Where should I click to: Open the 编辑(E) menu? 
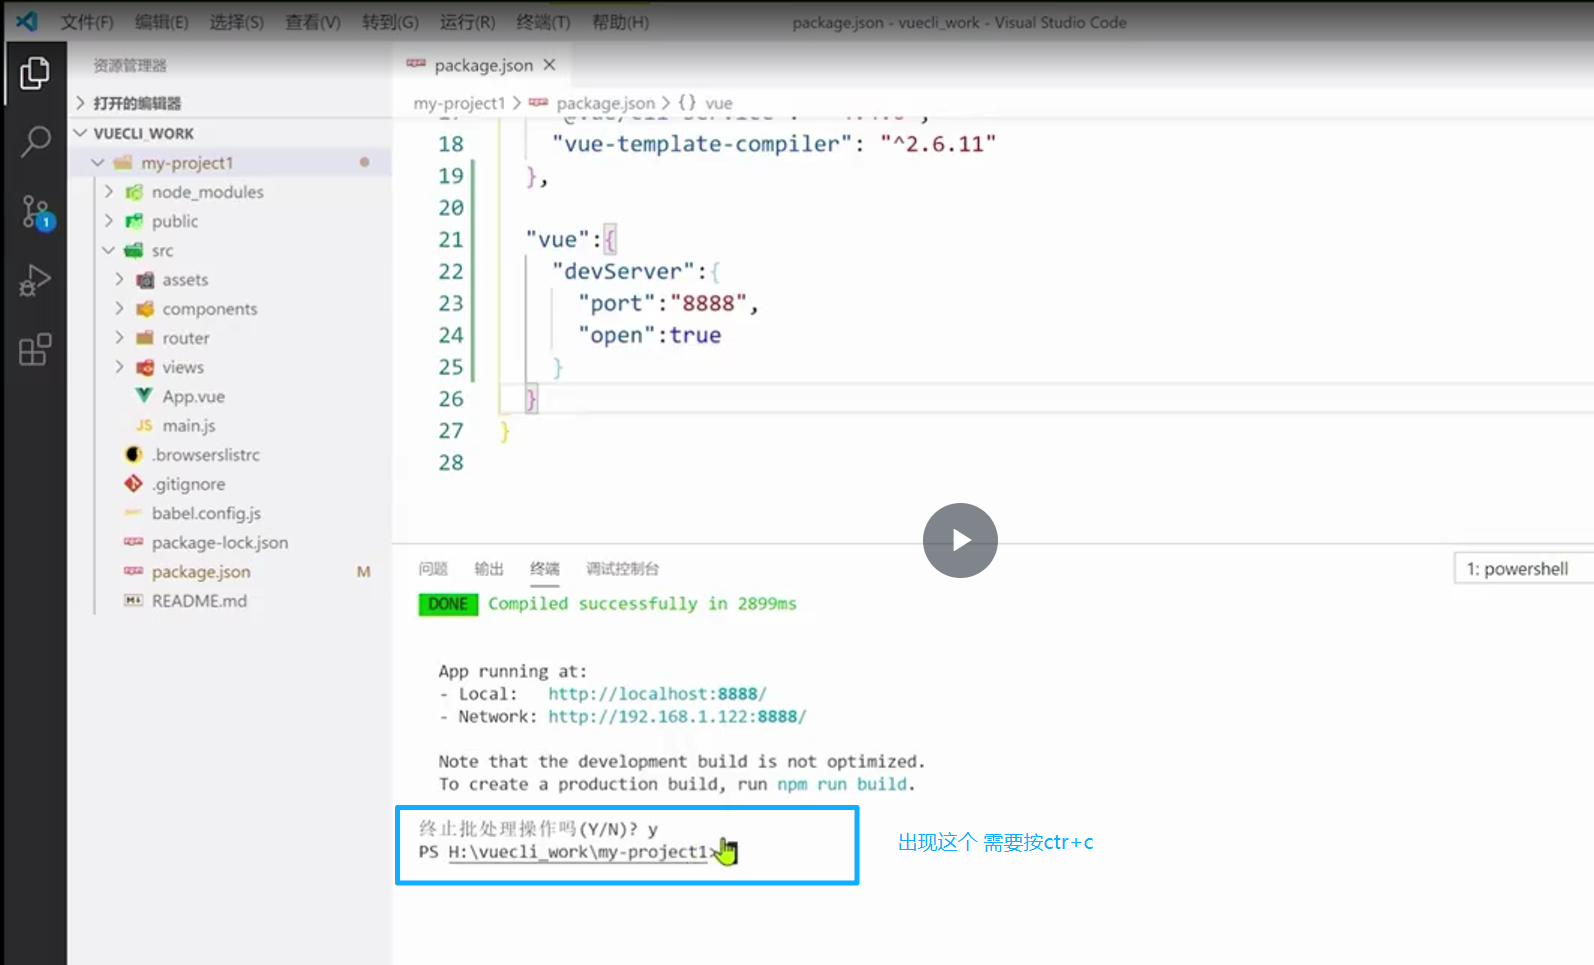coord(162,22)
